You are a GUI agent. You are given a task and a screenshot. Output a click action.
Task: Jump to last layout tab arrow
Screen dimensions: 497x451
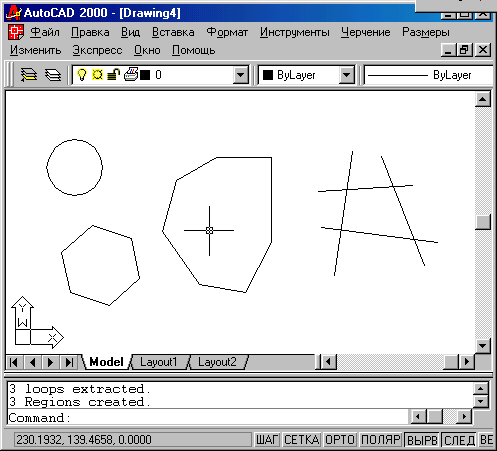[x=69, y=362]
